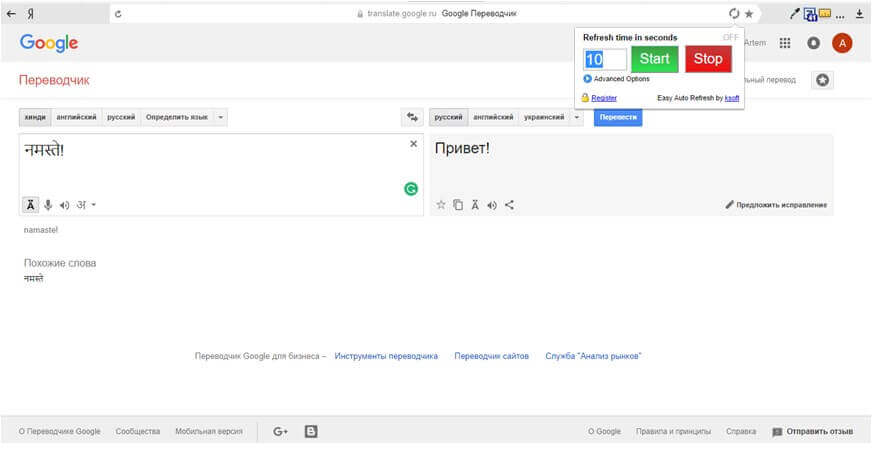Image resolution: width=893 pixels, height=449 pixels.
Task: Click the refresh time seconds field
Action: (606, 59)
